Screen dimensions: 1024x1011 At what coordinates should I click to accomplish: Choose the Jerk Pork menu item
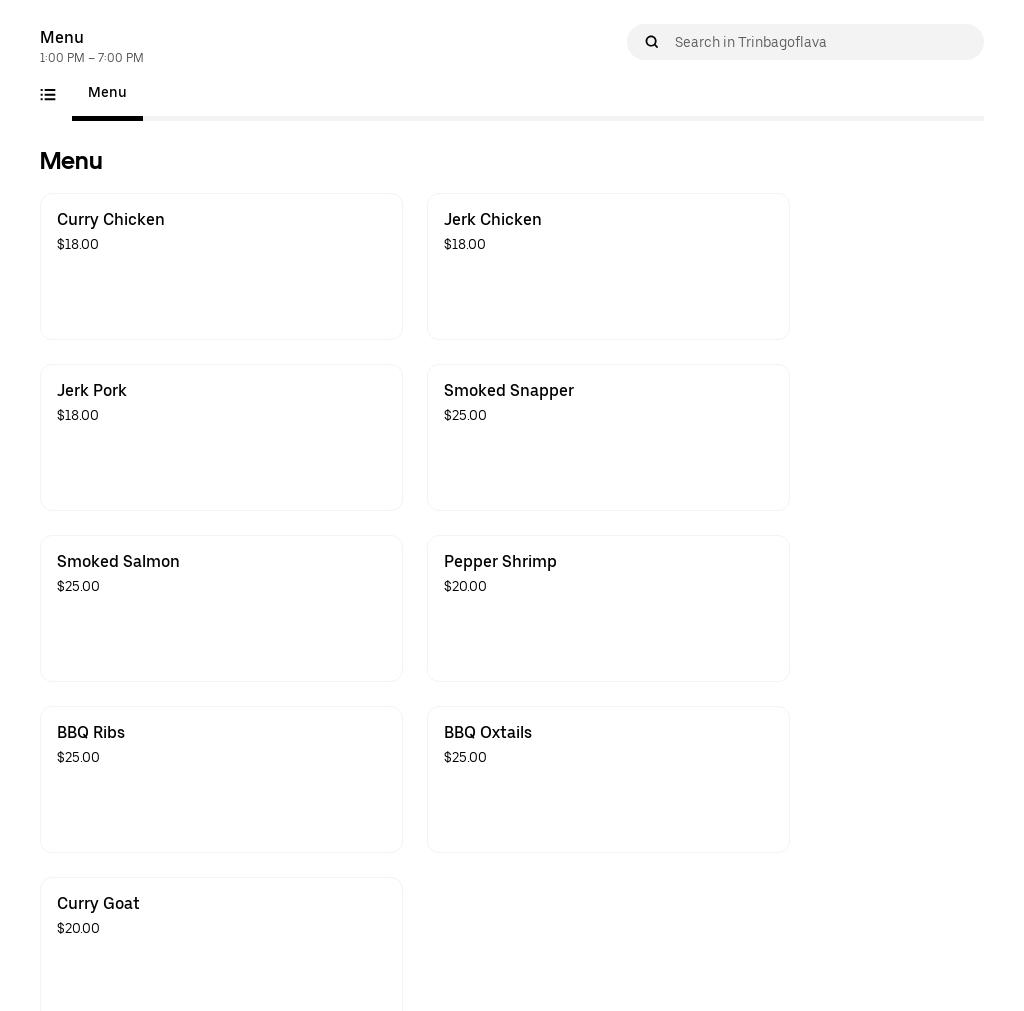coord(221,438)
